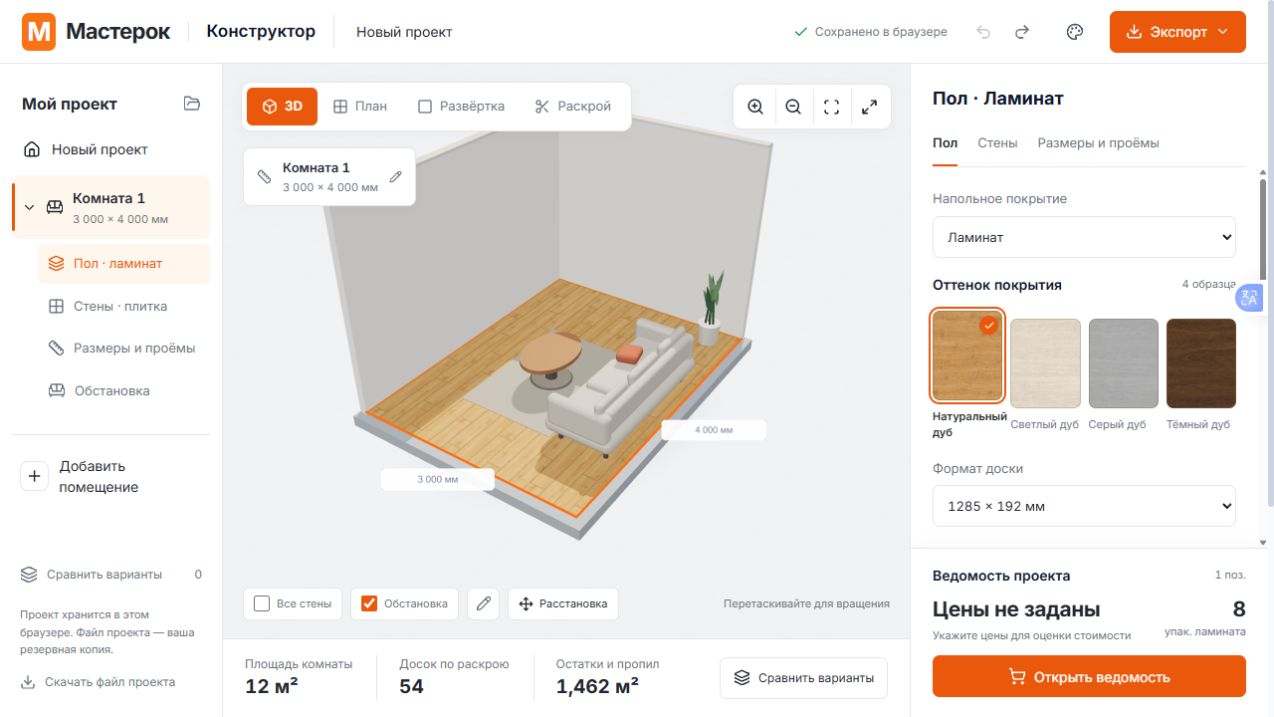Select Размеры и проёмы in sidebar tree
This screenshot has height=717, width=1274.
point(124,349)
